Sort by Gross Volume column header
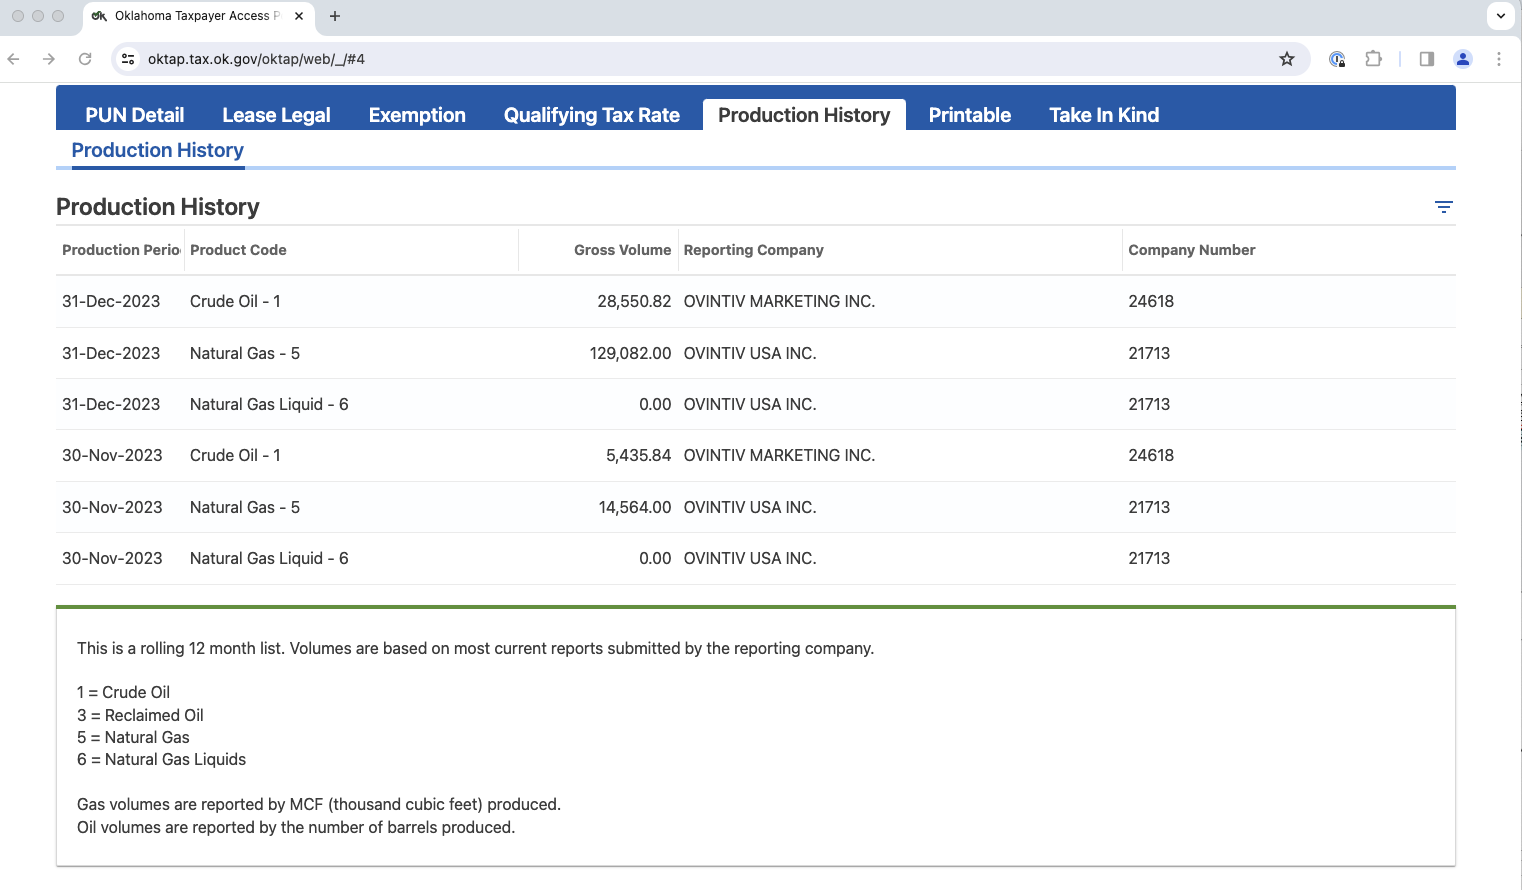 [x=622, y=250]
